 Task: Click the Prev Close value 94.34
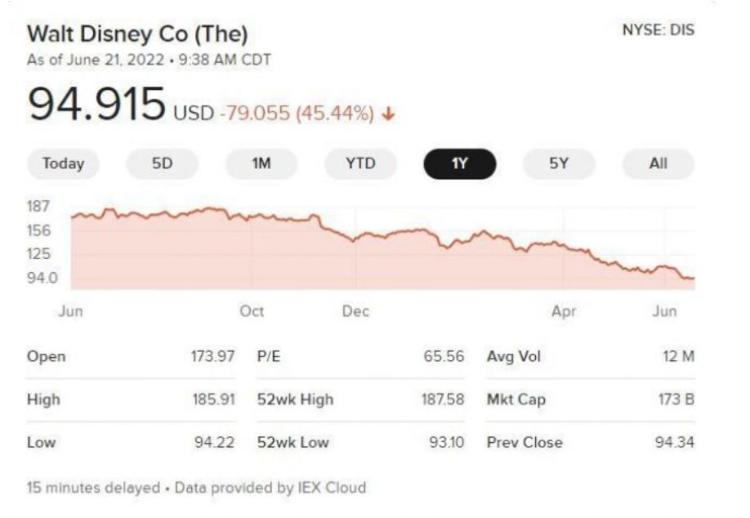point(674,442)
